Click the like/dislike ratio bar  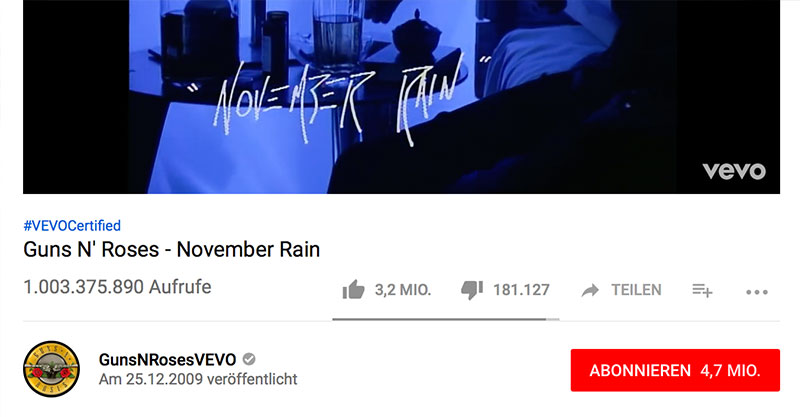[x=446, y=320]
